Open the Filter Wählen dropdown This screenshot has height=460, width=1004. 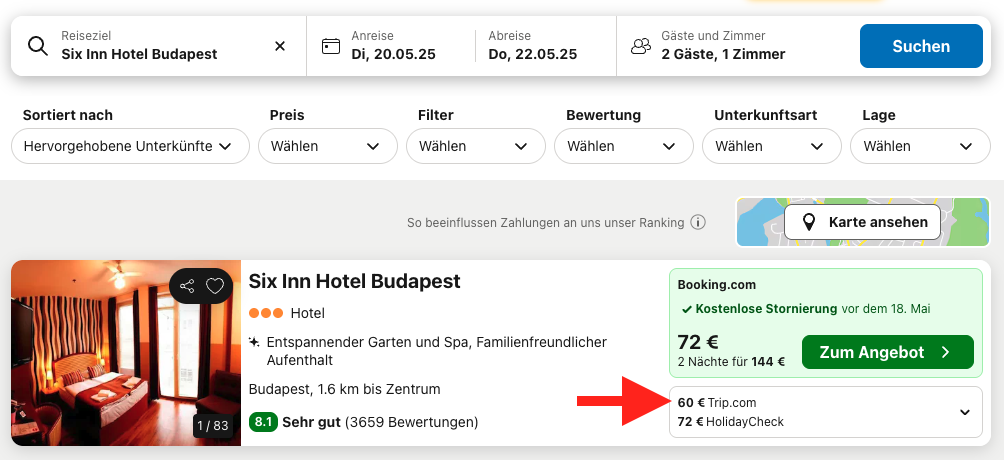click(476, 146)
